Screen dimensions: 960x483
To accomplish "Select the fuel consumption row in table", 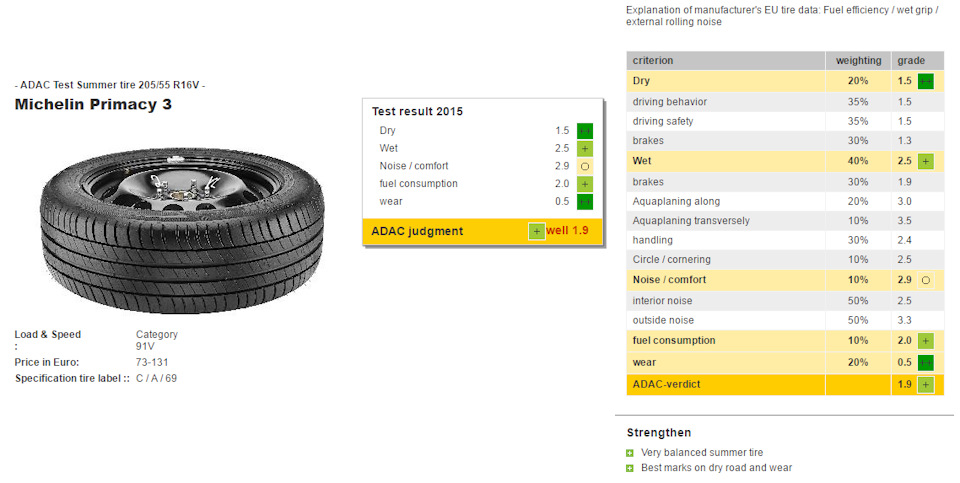I will [x=785, y=340].
